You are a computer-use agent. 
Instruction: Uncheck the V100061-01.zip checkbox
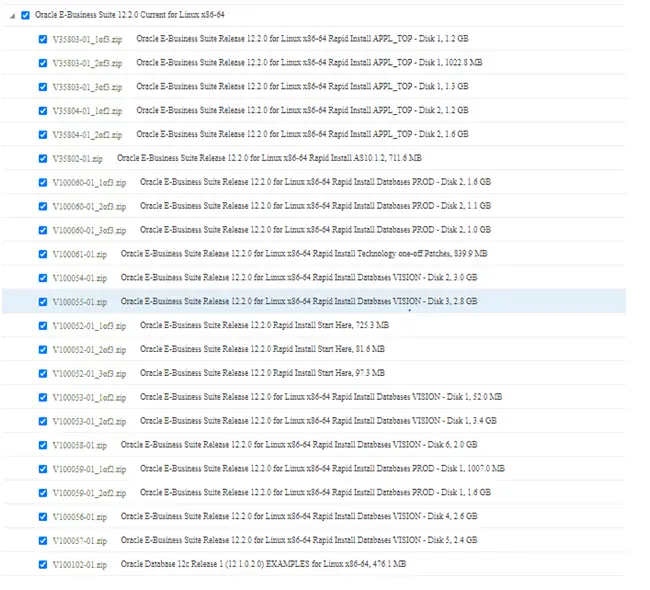click(x=43, y=254)
